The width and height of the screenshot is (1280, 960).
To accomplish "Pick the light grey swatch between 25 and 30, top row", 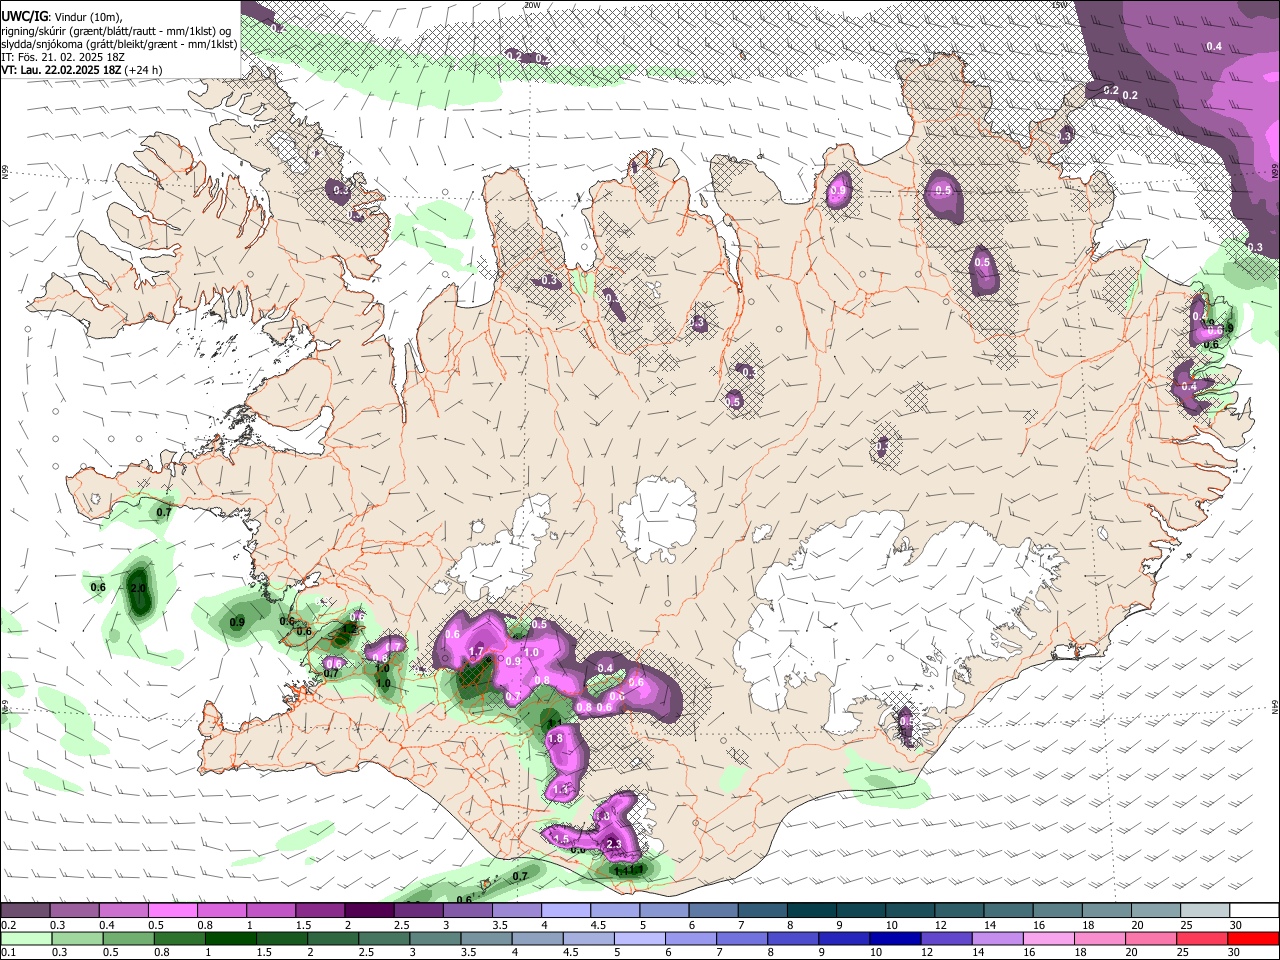I will (1206, 911).
